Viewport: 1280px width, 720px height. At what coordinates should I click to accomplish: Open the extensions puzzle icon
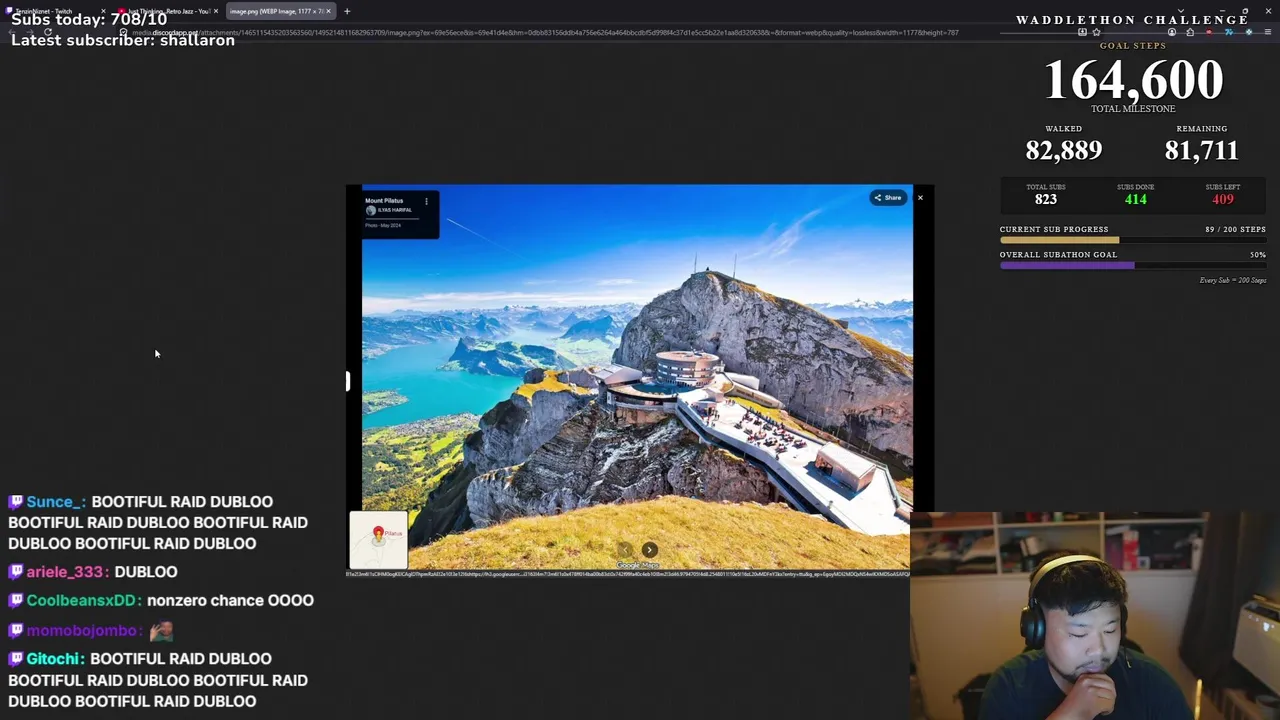coord(1190,32)
